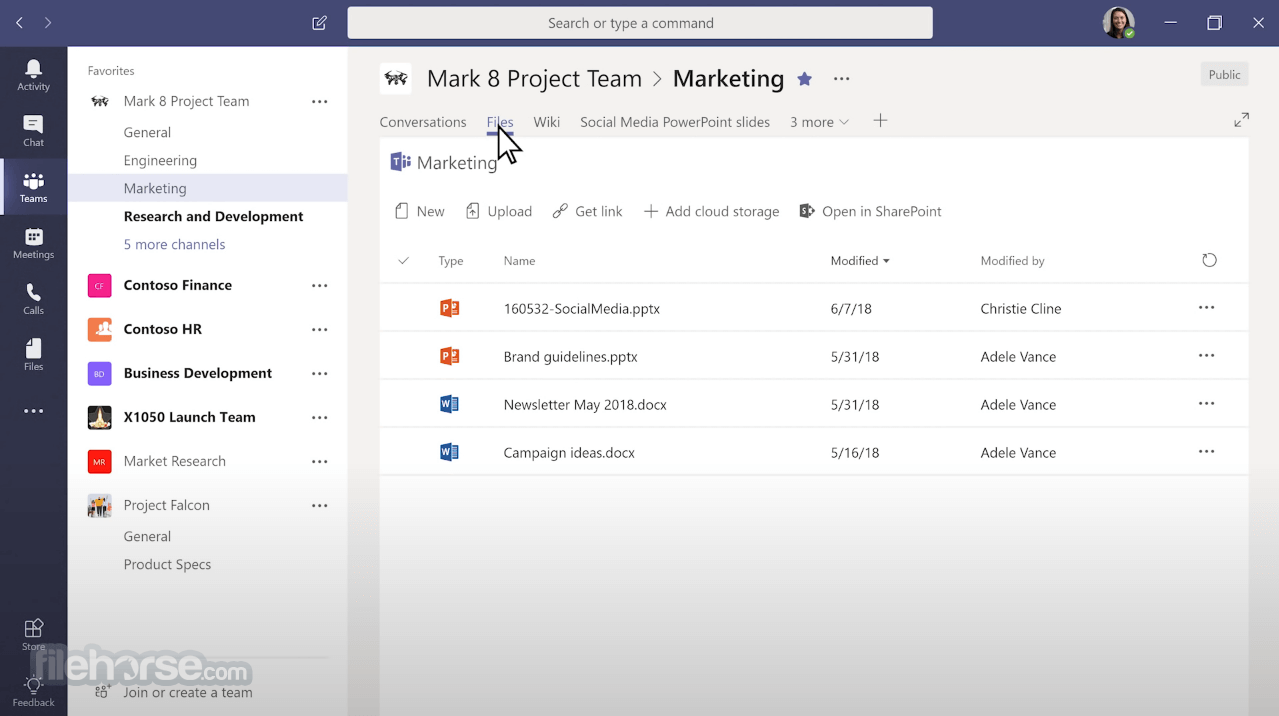Screen dimensions: 1279x716
Task: Click PowerPoint icon of 160532-SocialMedia.pptx
Action: click(449, 308)
